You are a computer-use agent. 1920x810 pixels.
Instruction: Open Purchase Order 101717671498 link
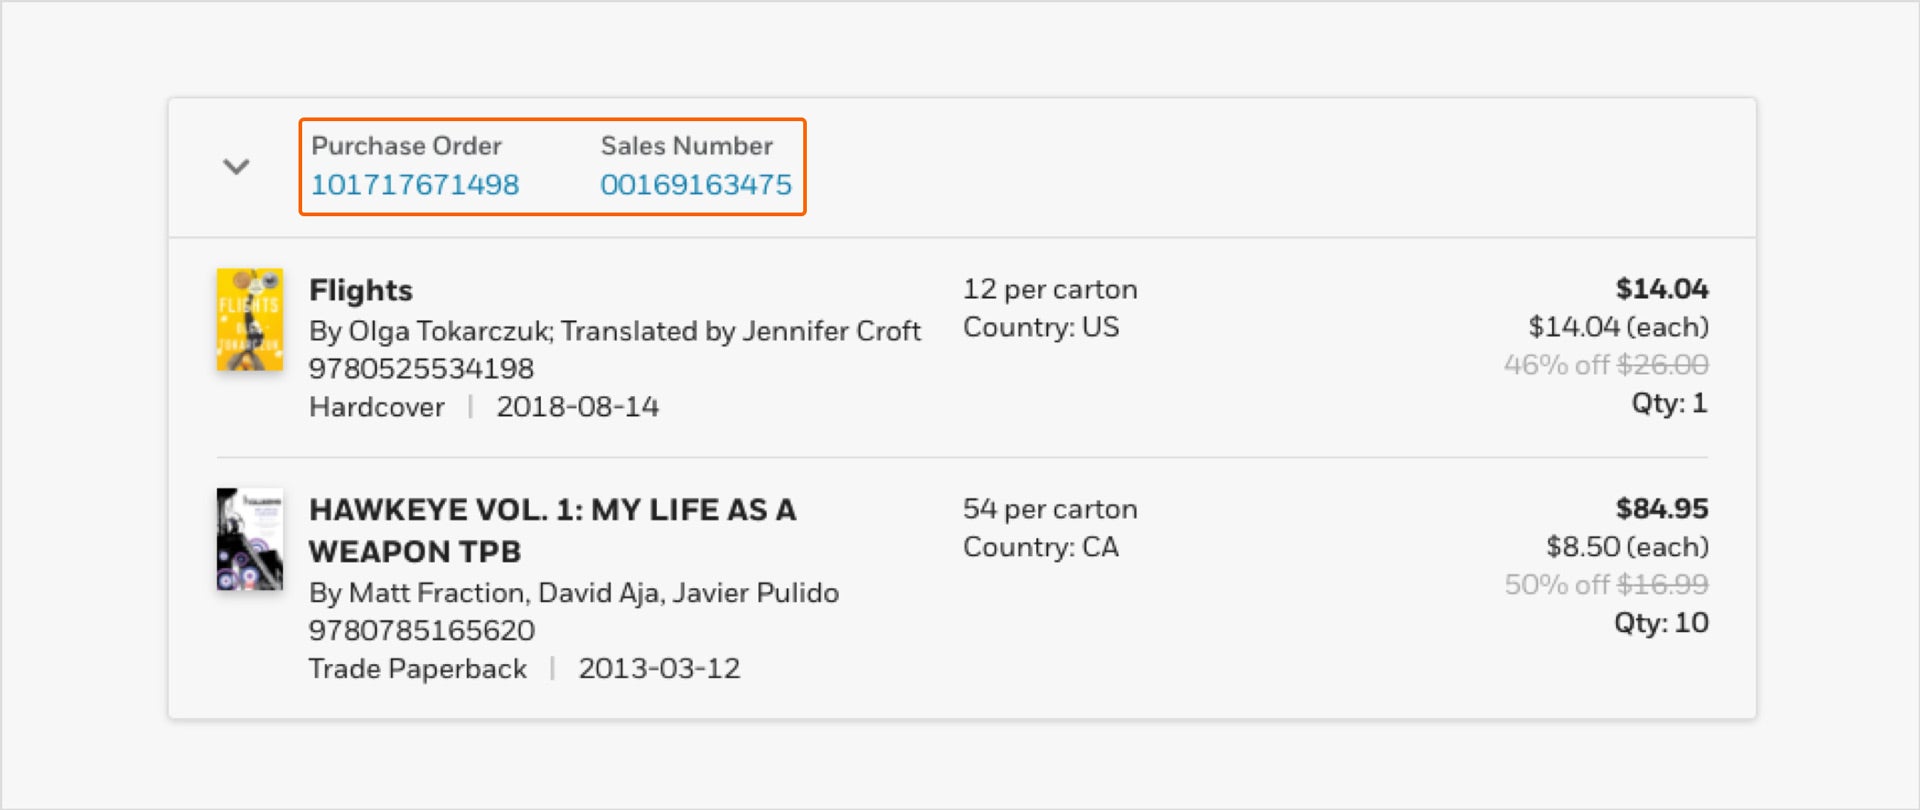415,185
